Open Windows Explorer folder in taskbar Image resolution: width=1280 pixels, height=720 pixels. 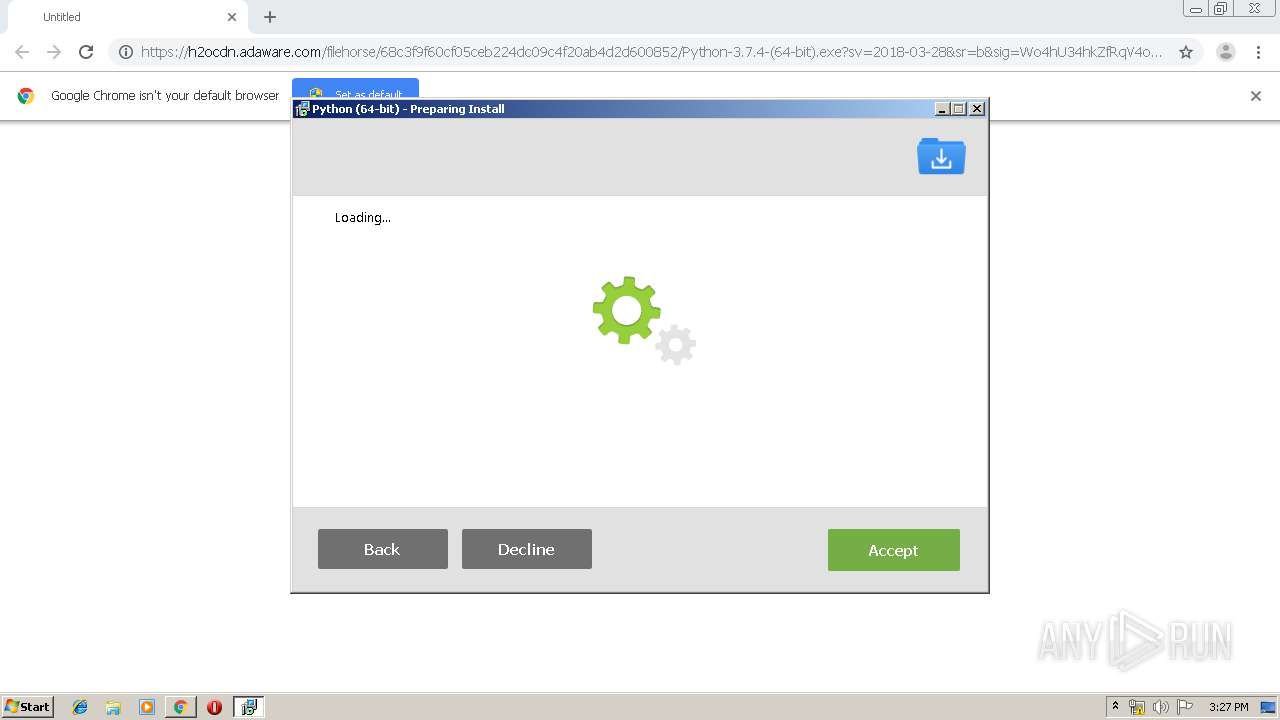pos(113,707)
